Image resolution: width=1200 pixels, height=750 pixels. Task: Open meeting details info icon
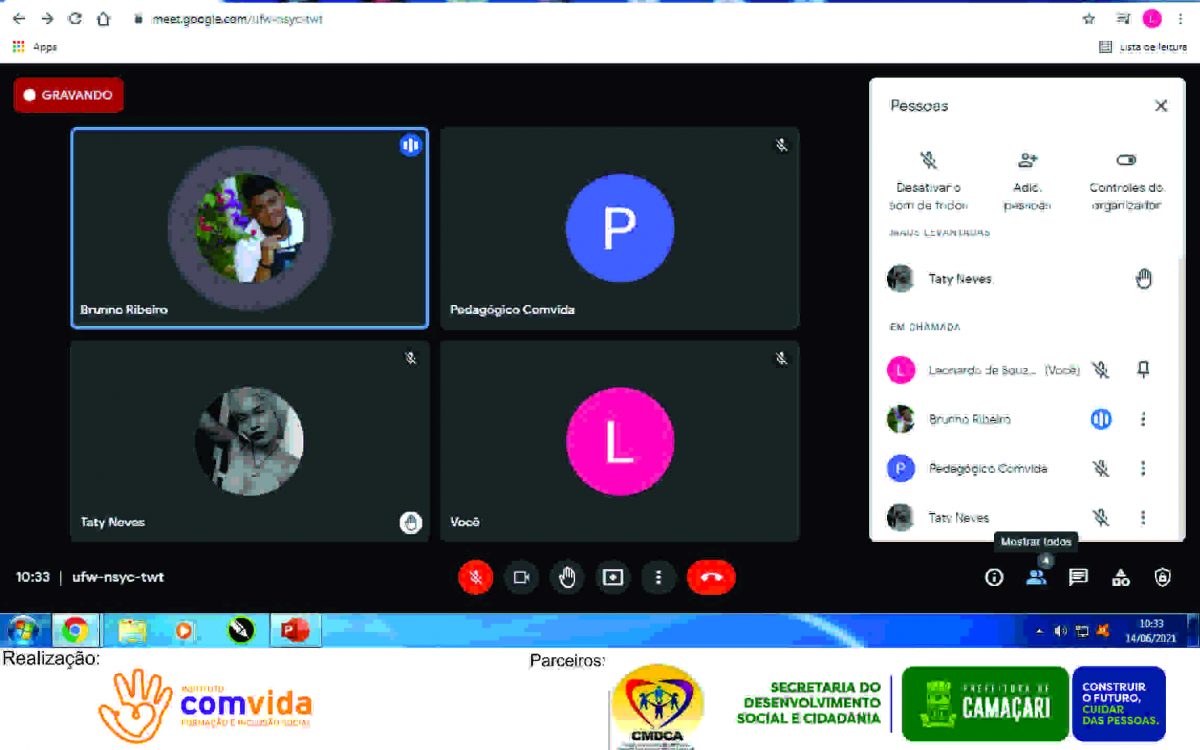click(x=994, y=577)
